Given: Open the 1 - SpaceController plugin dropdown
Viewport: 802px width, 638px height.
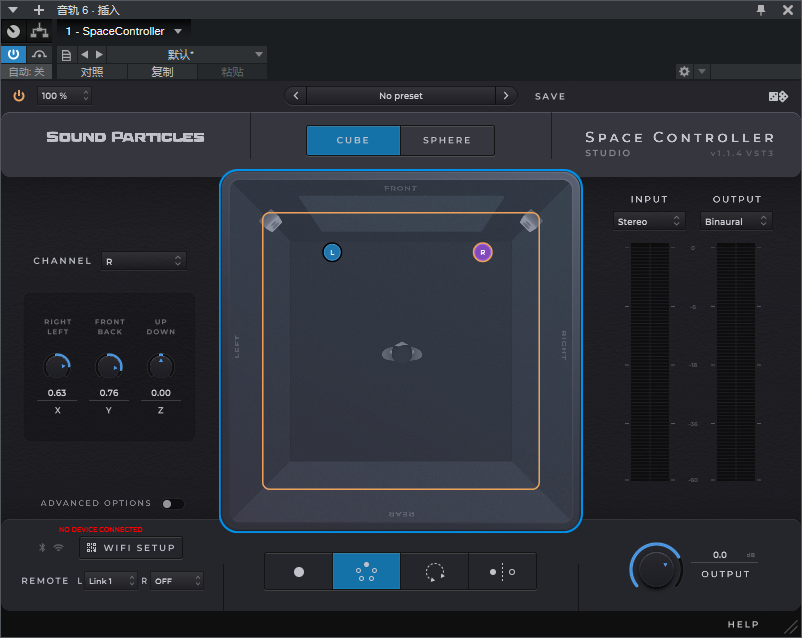Looking at the screenshot, I should pyautogui.click(x=123, y=31).
